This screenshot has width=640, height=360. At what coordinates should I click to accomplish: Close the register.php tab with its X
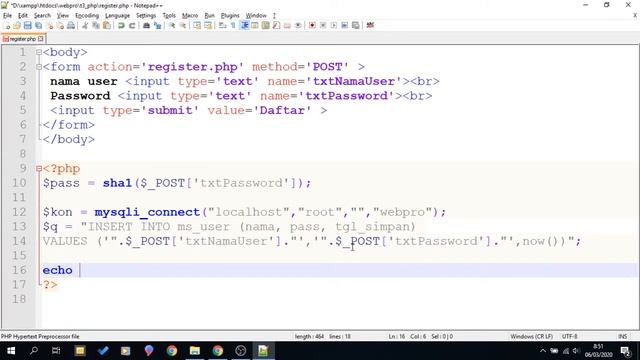(40, 39)
